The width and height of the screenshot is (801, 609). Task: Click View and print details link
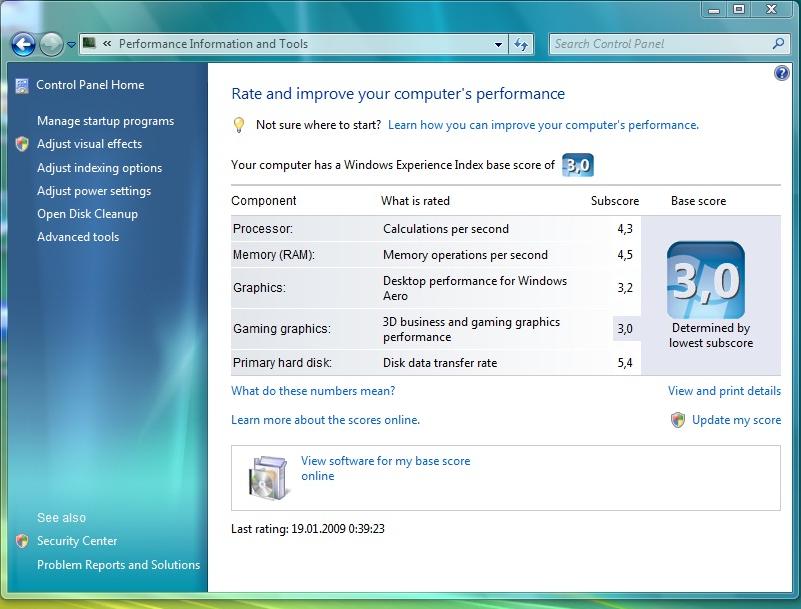coord(724,391)
